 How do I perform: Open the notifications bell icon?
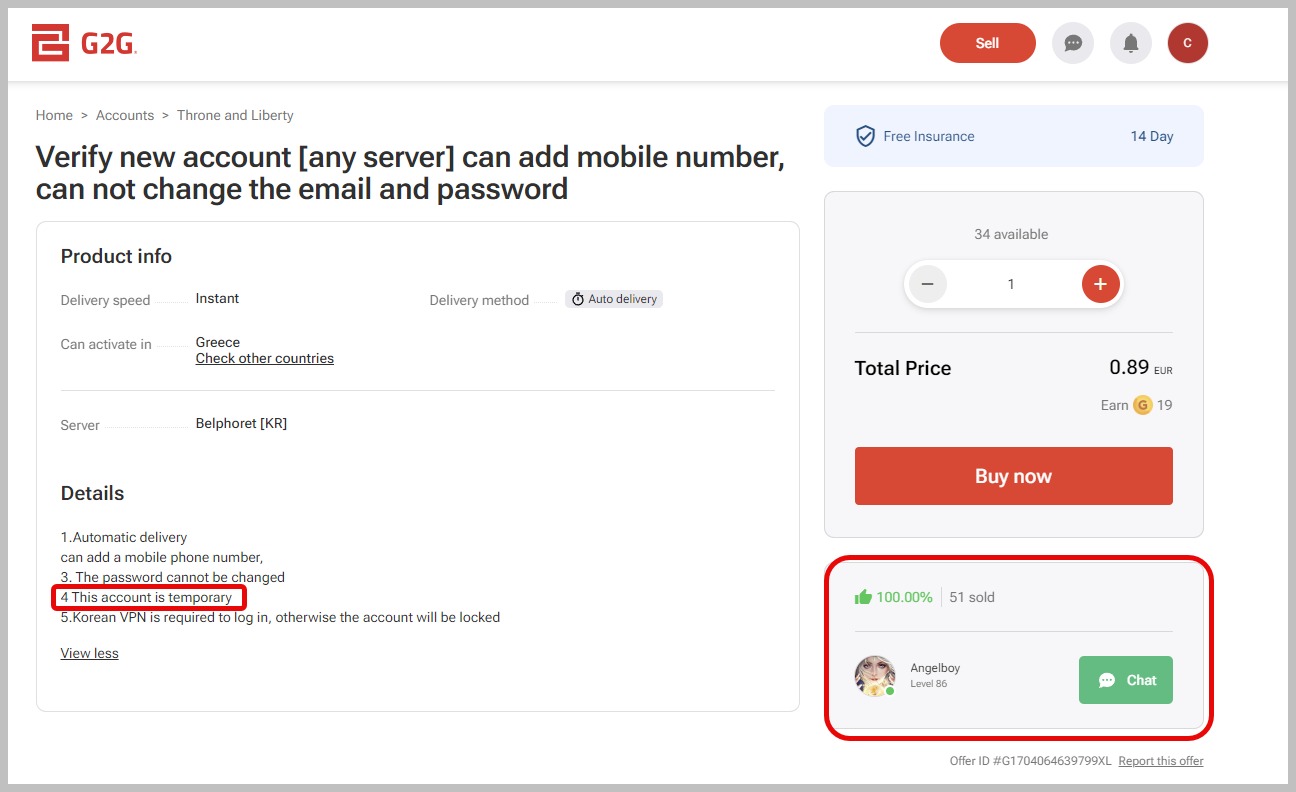tap(1131, 43)
